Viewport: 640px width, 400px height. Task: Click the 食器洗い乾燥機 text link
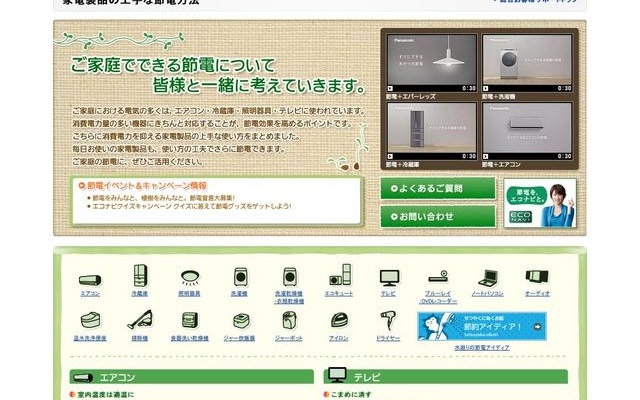tap(189, 338)
